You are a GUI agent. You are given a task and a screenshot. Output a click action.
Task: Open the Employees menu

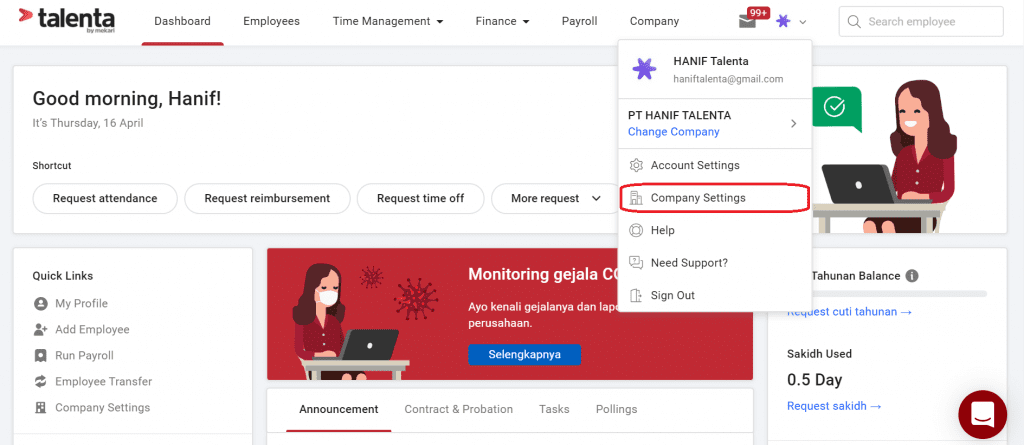tap(271, 22)
